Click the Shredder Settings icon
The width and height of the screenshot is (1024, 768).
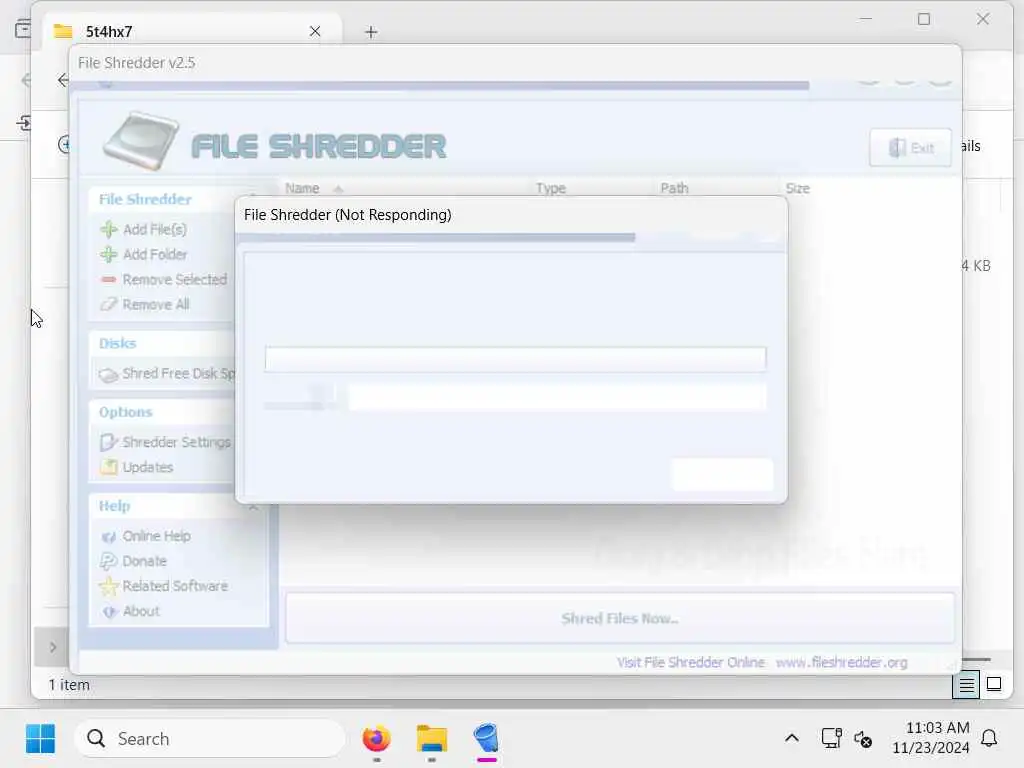click(x=108, y=442)
